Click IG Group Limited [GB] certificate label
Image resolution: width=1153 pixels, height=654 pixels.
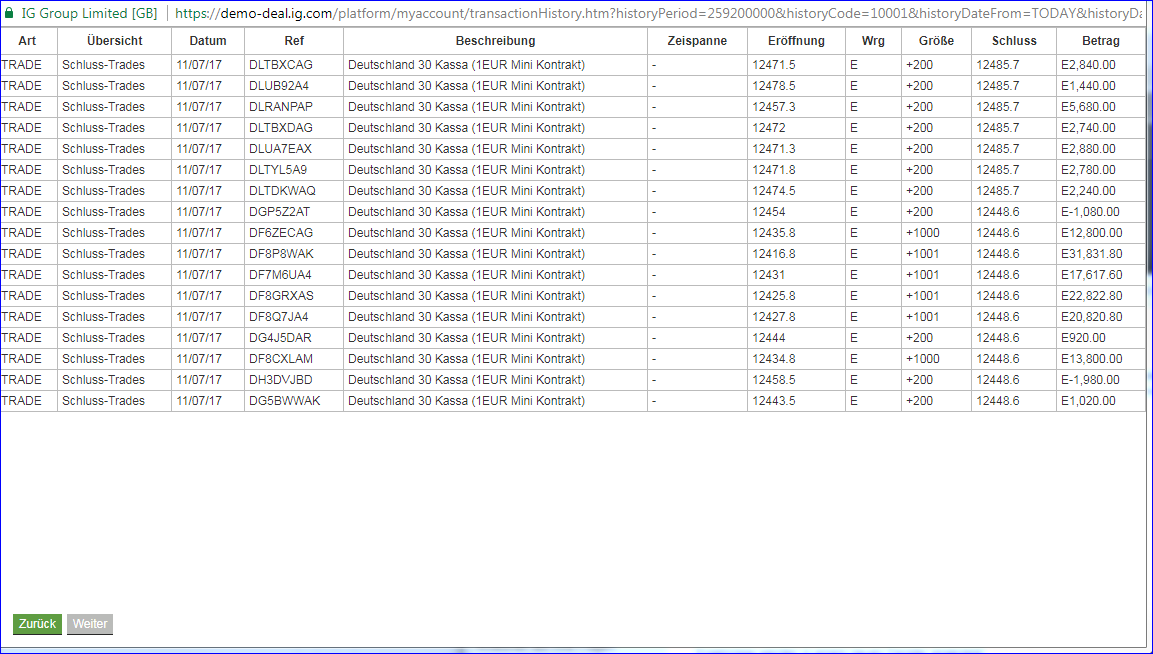click(x=89, y=13)
